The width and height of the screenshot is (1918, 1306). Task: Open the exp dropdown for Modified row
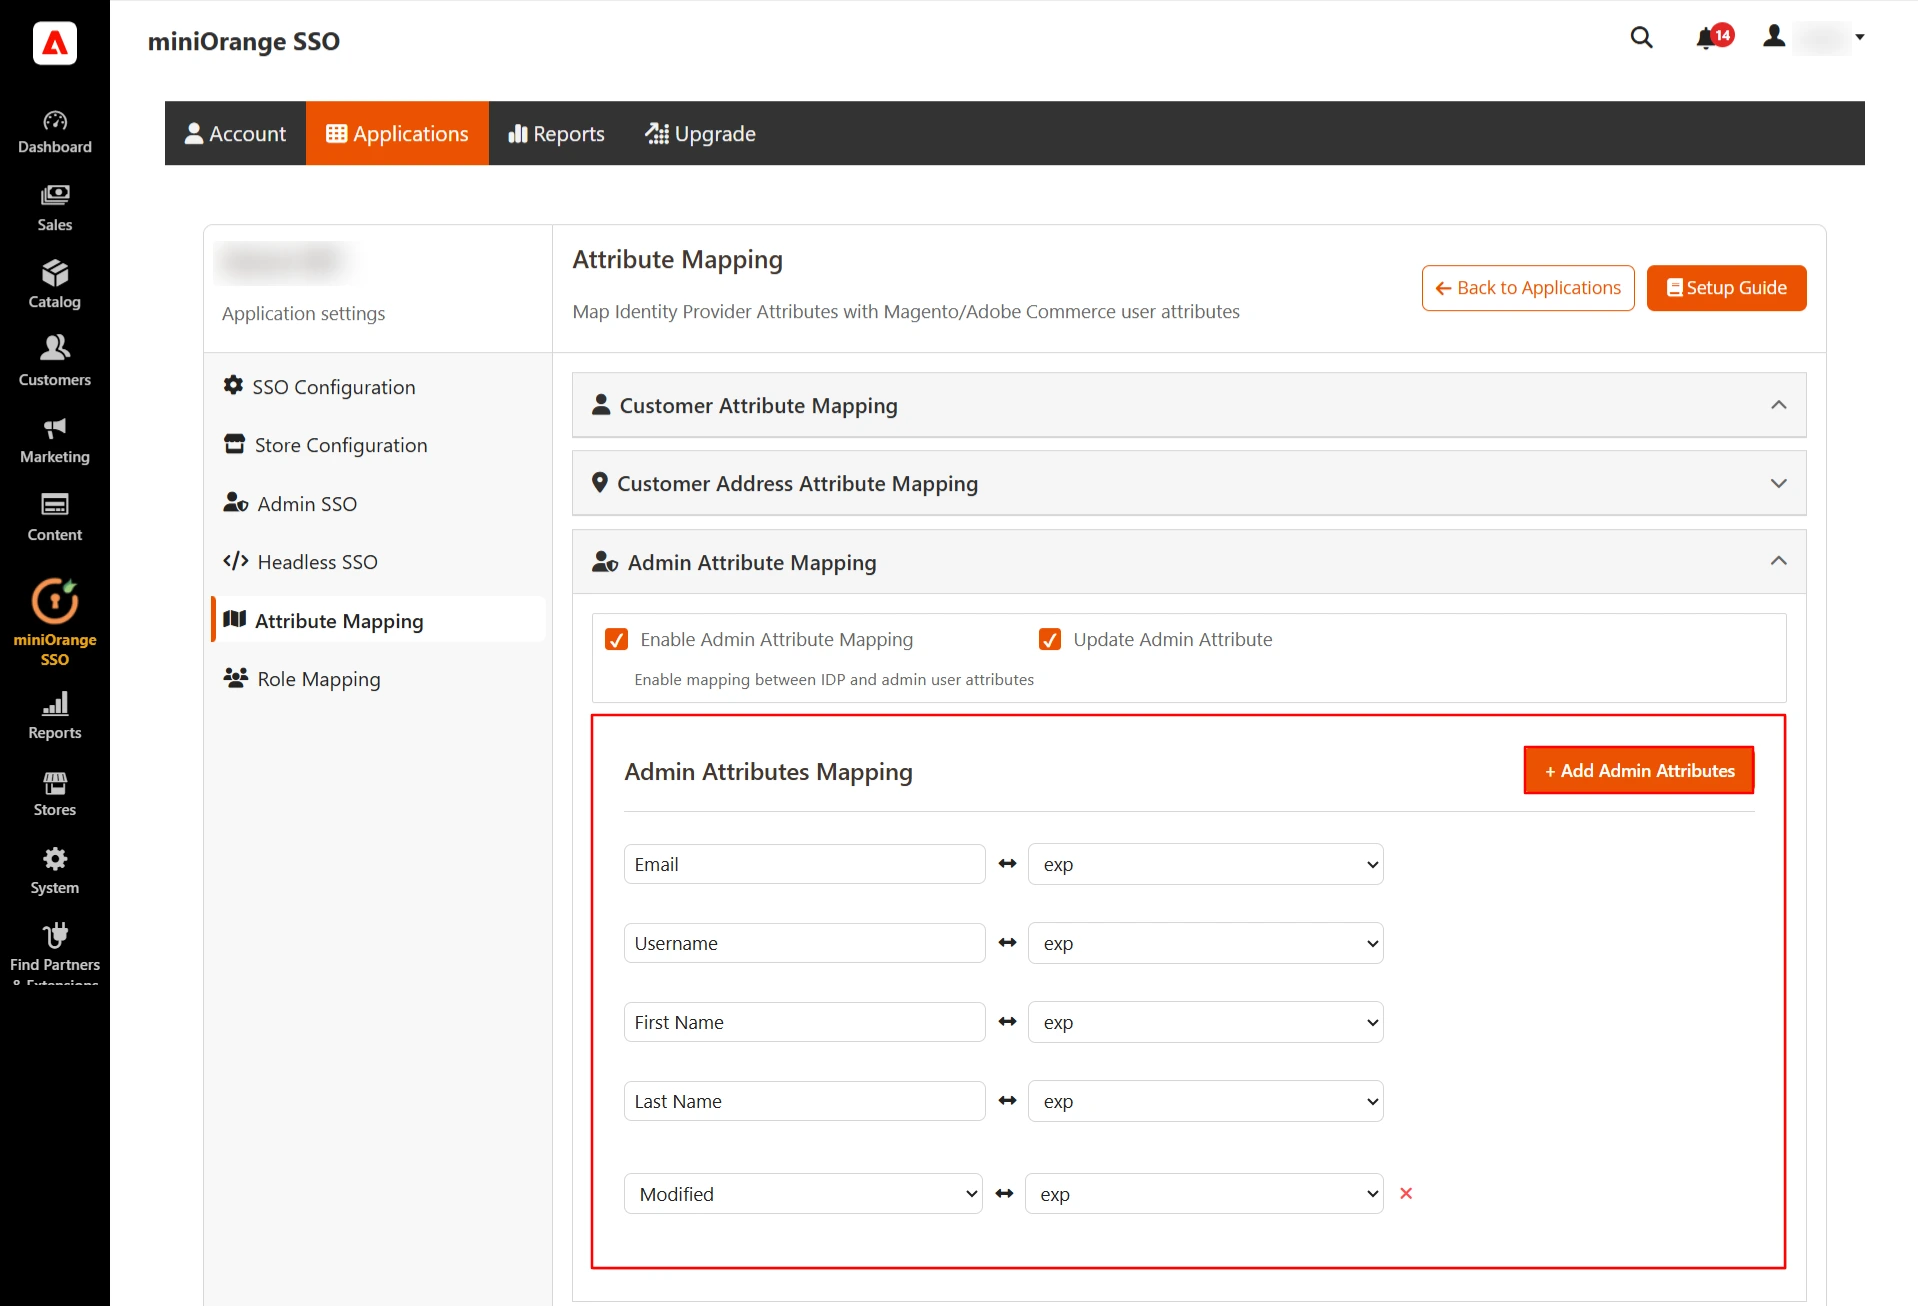1204,1194
